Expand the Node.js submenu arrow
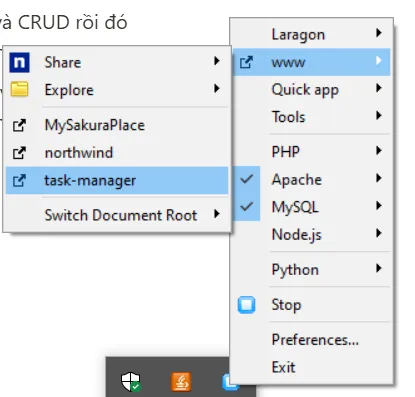Image resolution: width=415 pixels, height=397 pixels. [378, 233]
